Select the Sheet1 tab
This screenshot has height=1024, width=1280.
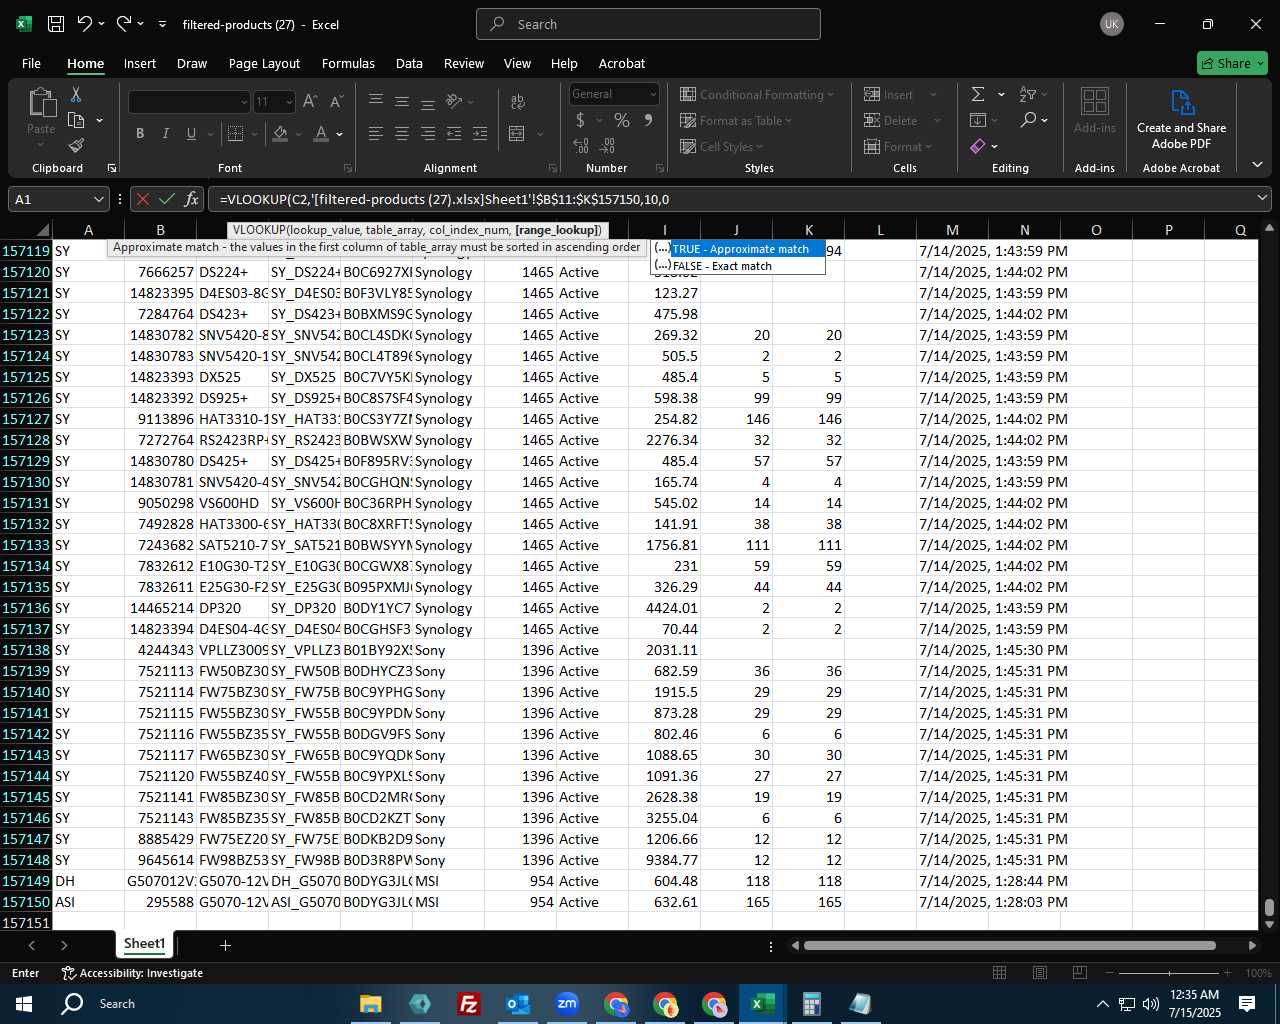[144, 944]
